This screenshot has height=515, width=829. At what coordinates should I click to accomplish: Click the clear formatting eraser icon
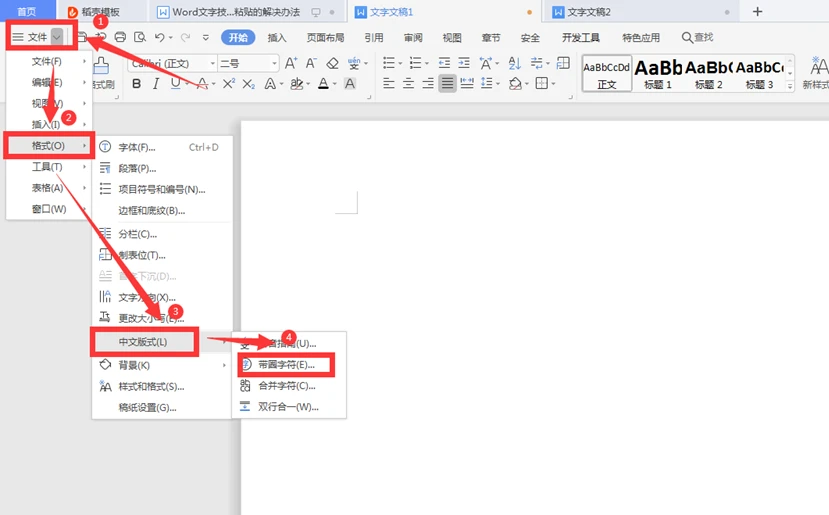tap(331, 63)
